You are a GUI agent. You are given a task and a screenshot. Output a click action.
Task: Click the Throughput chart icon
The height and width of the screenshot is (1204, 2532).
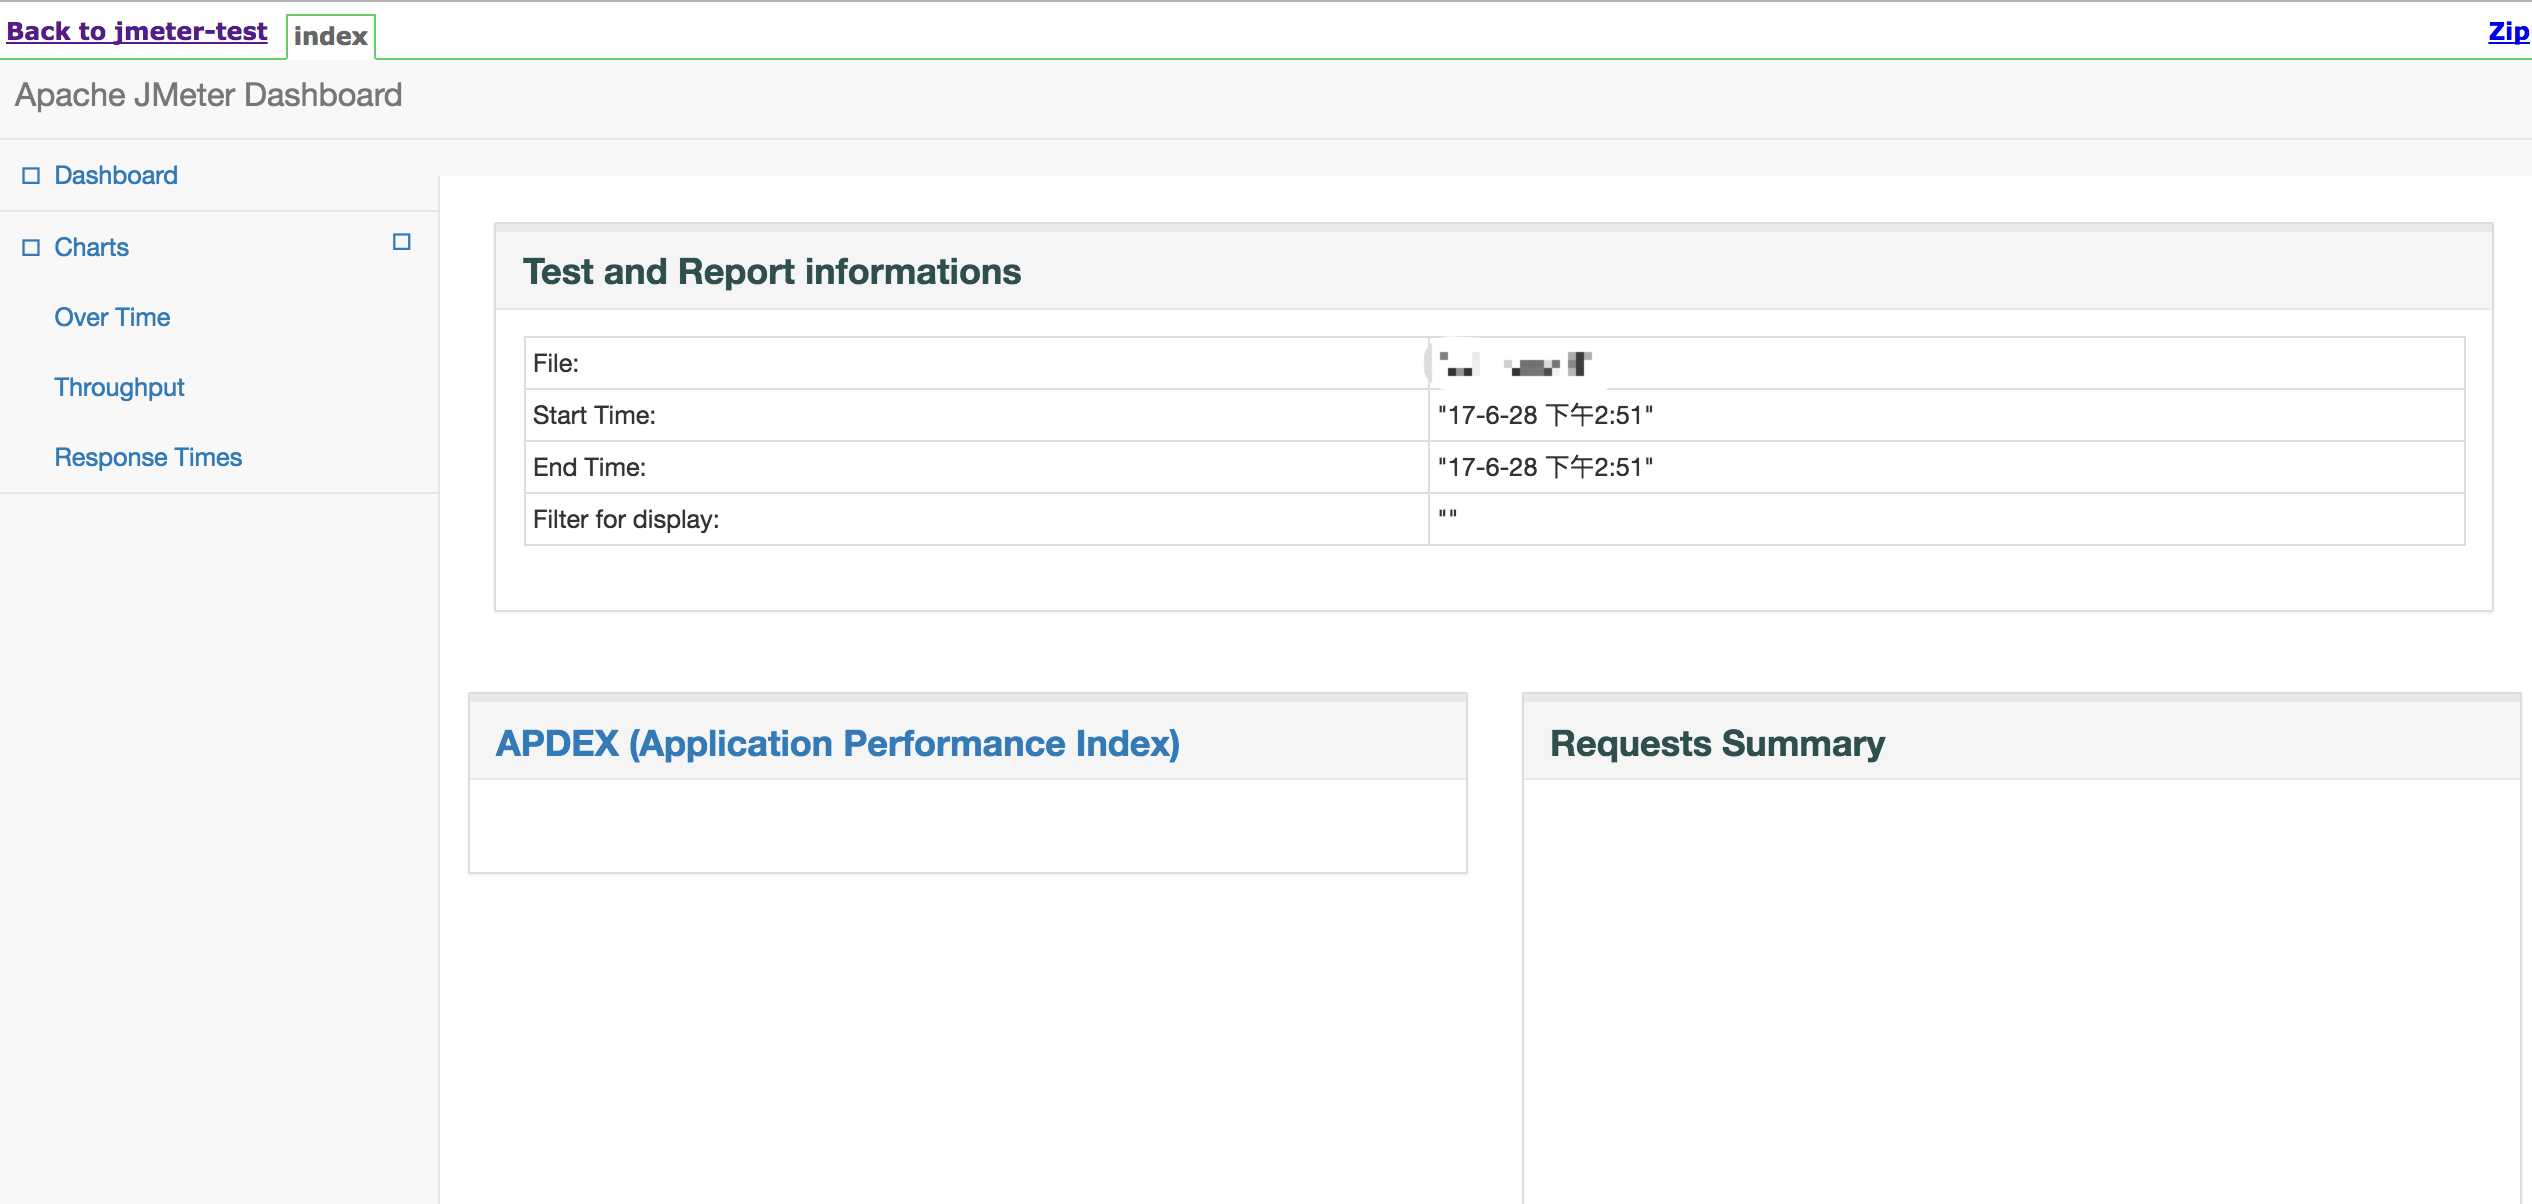(x=119, y=387)
